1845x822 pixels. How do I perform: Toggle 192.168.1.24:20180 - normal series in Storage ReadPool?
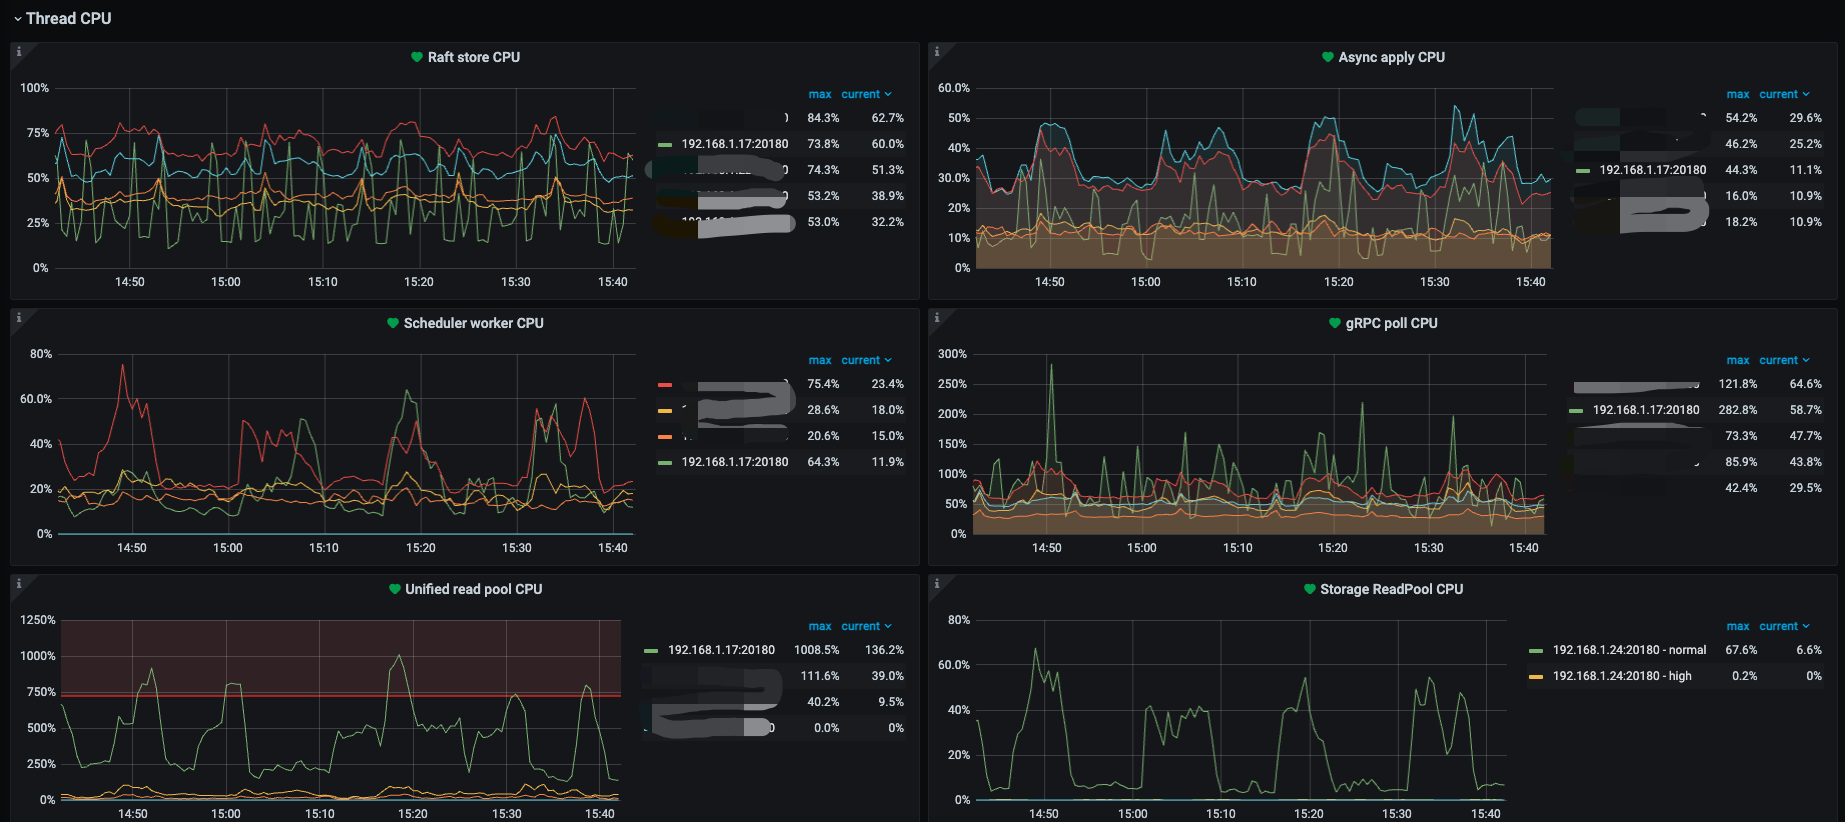[1629, 650]
